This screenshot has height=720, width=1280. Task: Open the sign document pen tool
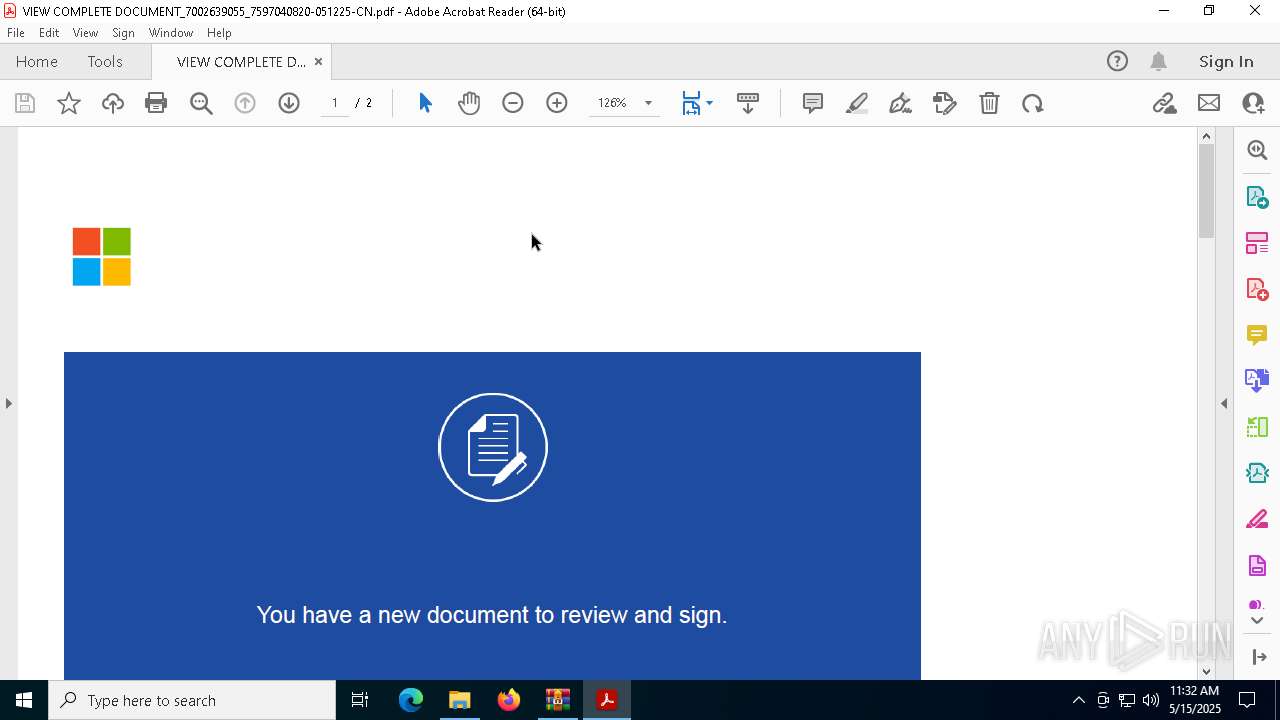tap(900, 103)
